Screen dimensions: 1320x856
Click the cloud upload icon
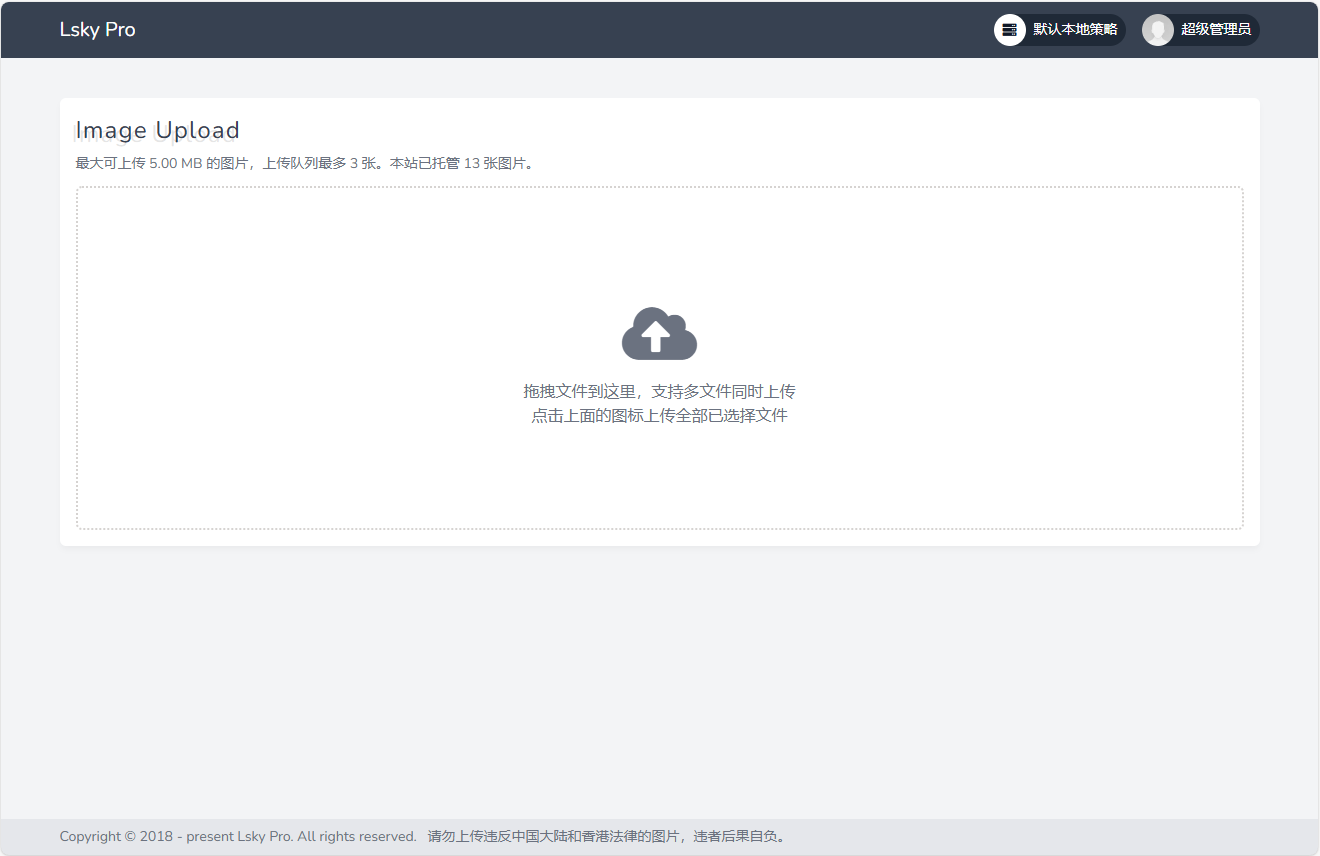[659, 333]
